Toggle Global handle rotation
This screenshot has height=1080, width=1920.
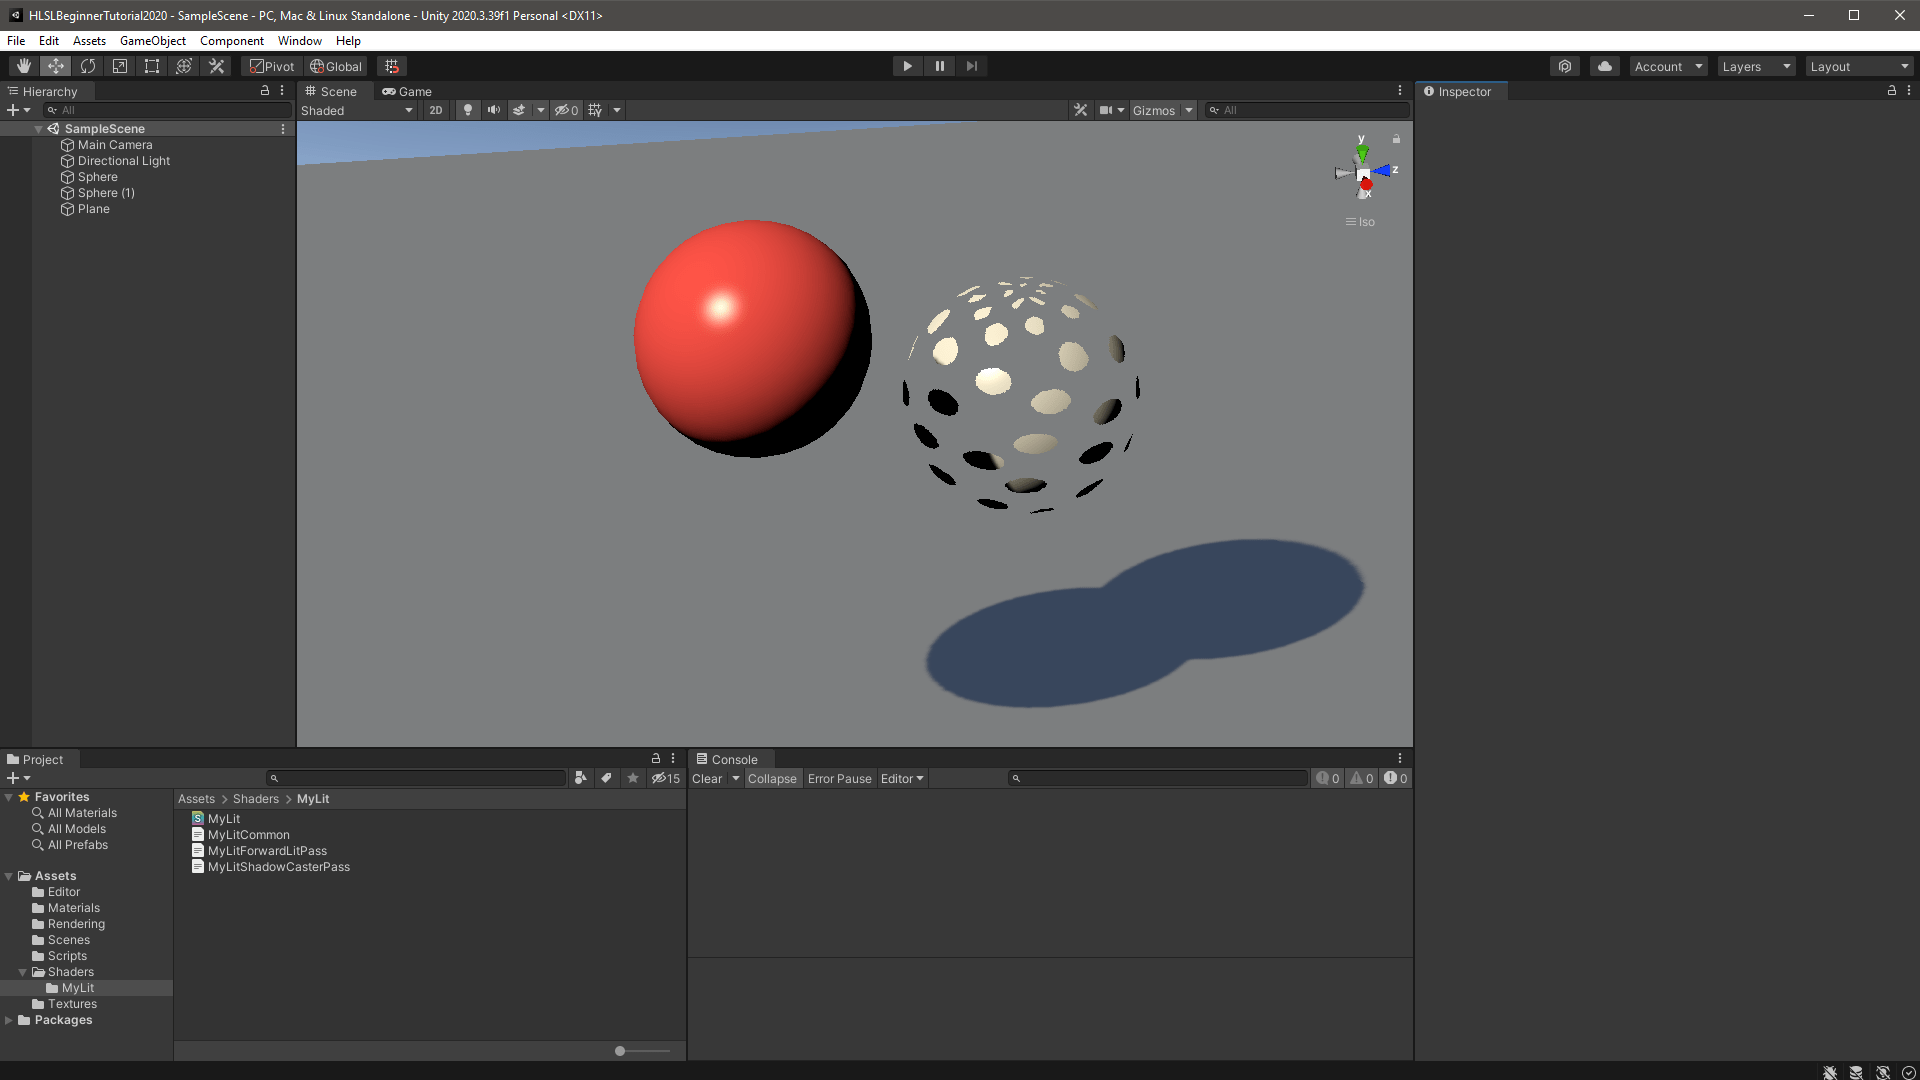pyautogui.click(x=336, y=66)
